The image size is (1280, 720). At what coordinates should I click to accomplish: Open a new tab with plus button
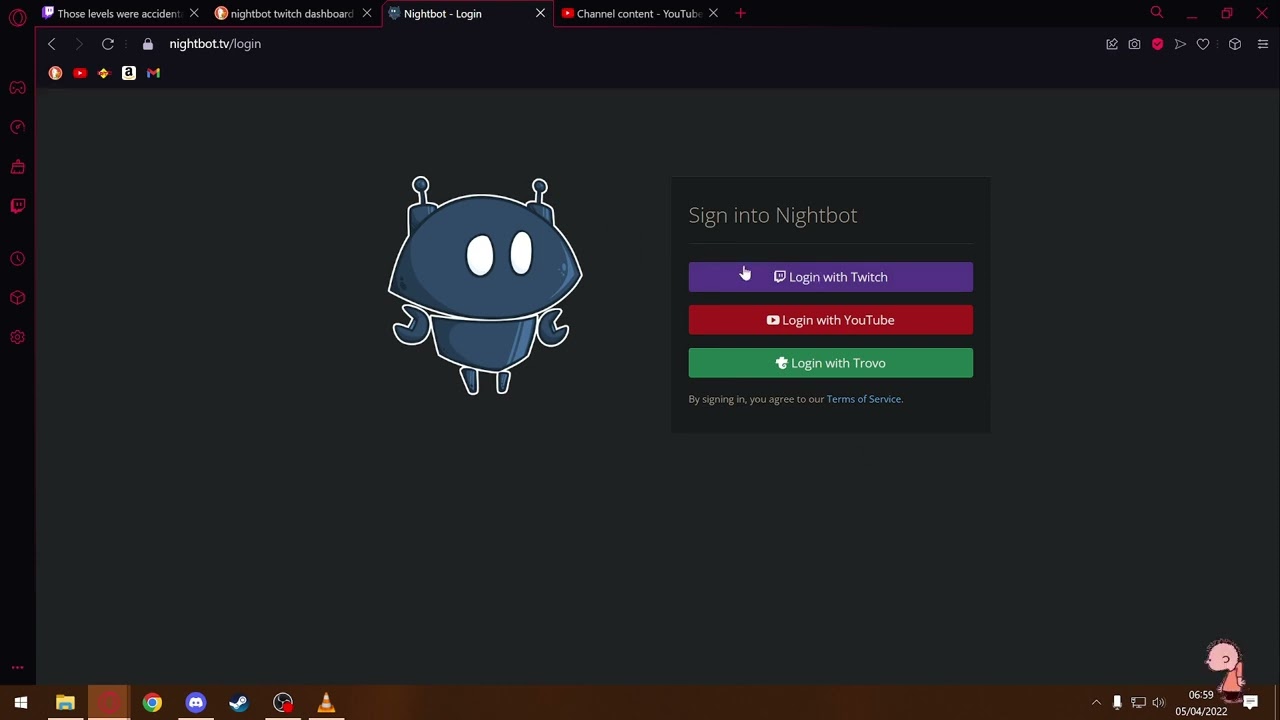pyautogui.click(x=740, y=13)
